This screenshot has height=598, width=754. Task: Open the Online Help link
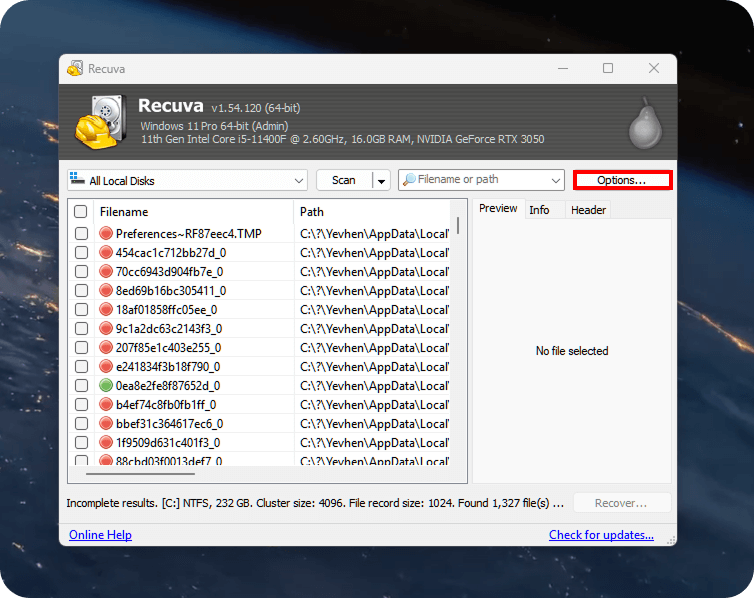(x=101, y=535)
